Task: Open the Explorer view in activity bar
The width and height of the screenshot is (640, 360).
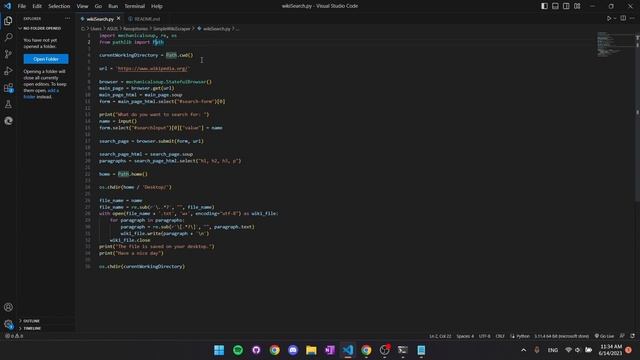Action: 8,20
